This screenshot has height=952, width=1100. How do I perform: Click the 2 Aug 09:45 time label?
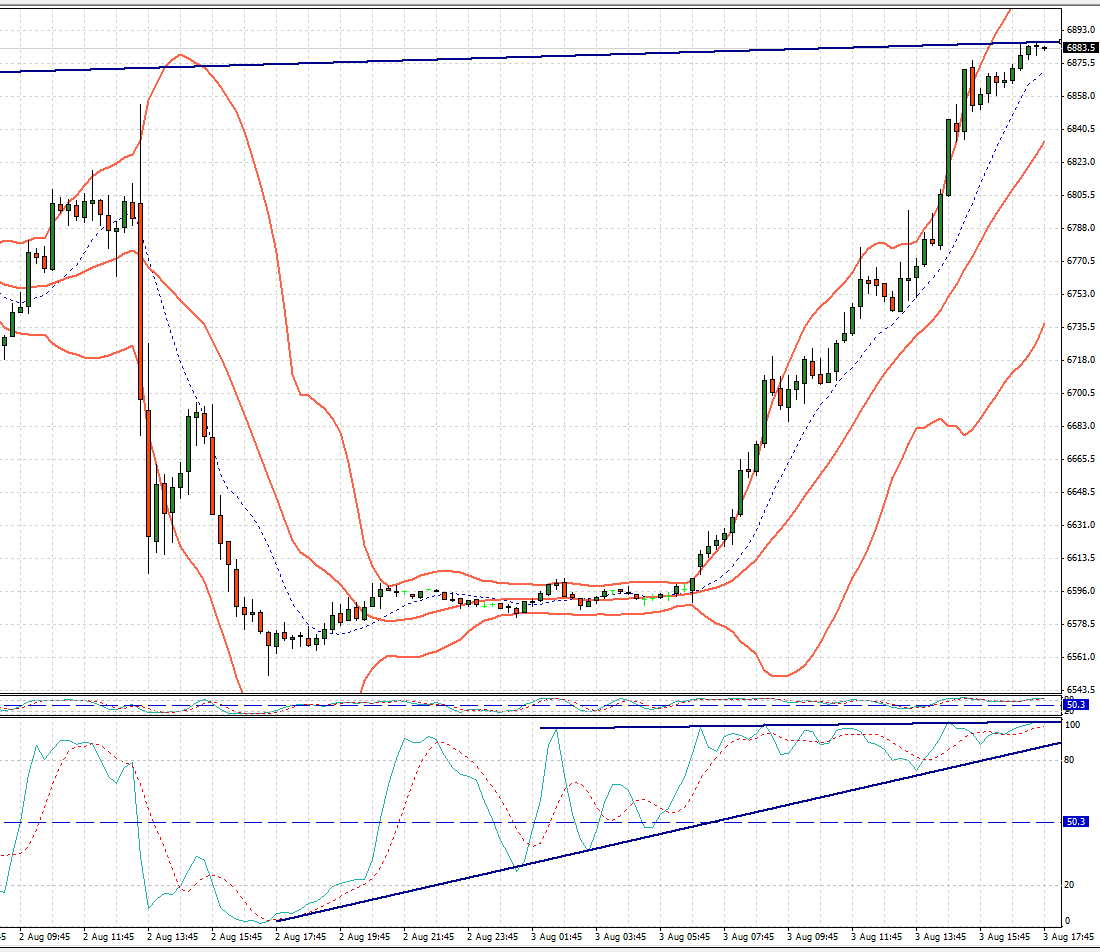coord(43,937)
